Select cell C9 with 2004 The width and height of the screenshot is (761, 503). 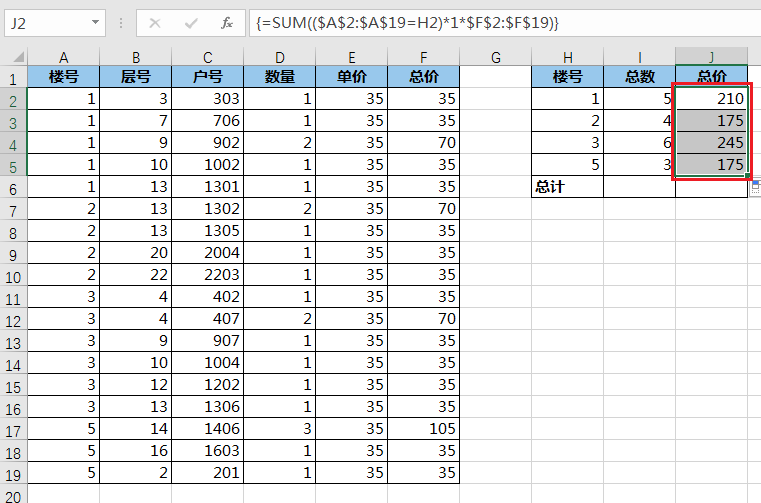[207, 252]
